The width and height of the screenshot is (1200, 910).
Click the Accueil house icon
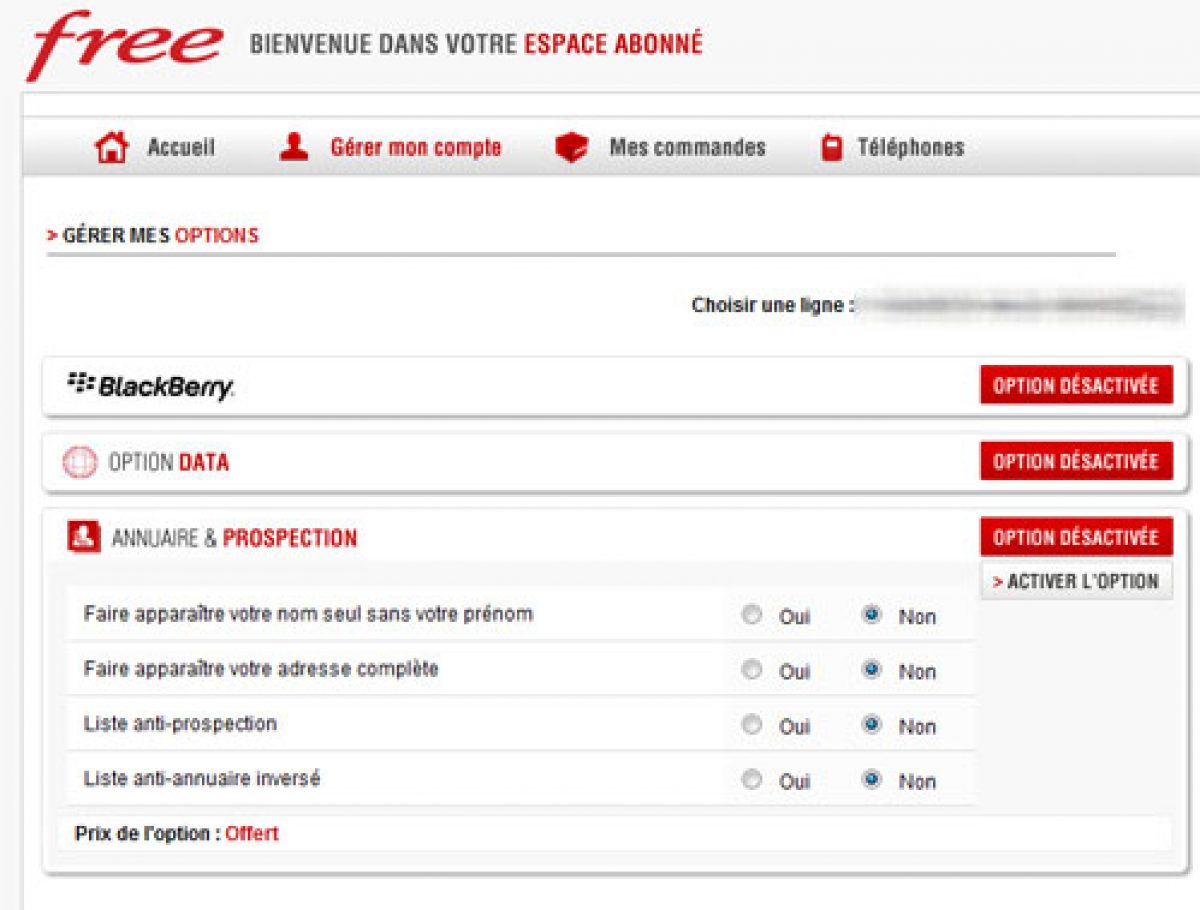[x=111, y=148]
